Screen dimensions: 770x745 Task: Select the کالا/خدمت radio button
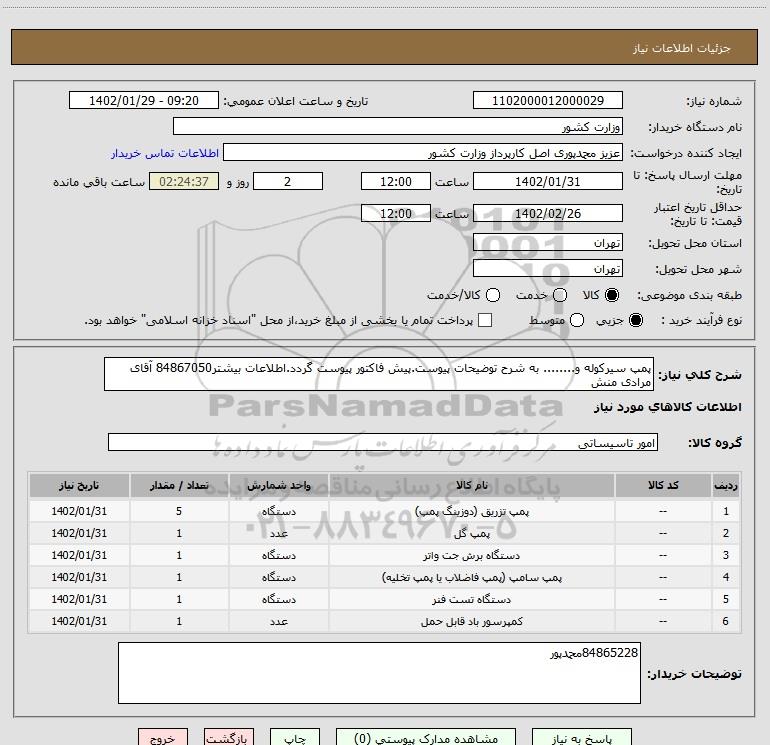(x=493, y=295)
